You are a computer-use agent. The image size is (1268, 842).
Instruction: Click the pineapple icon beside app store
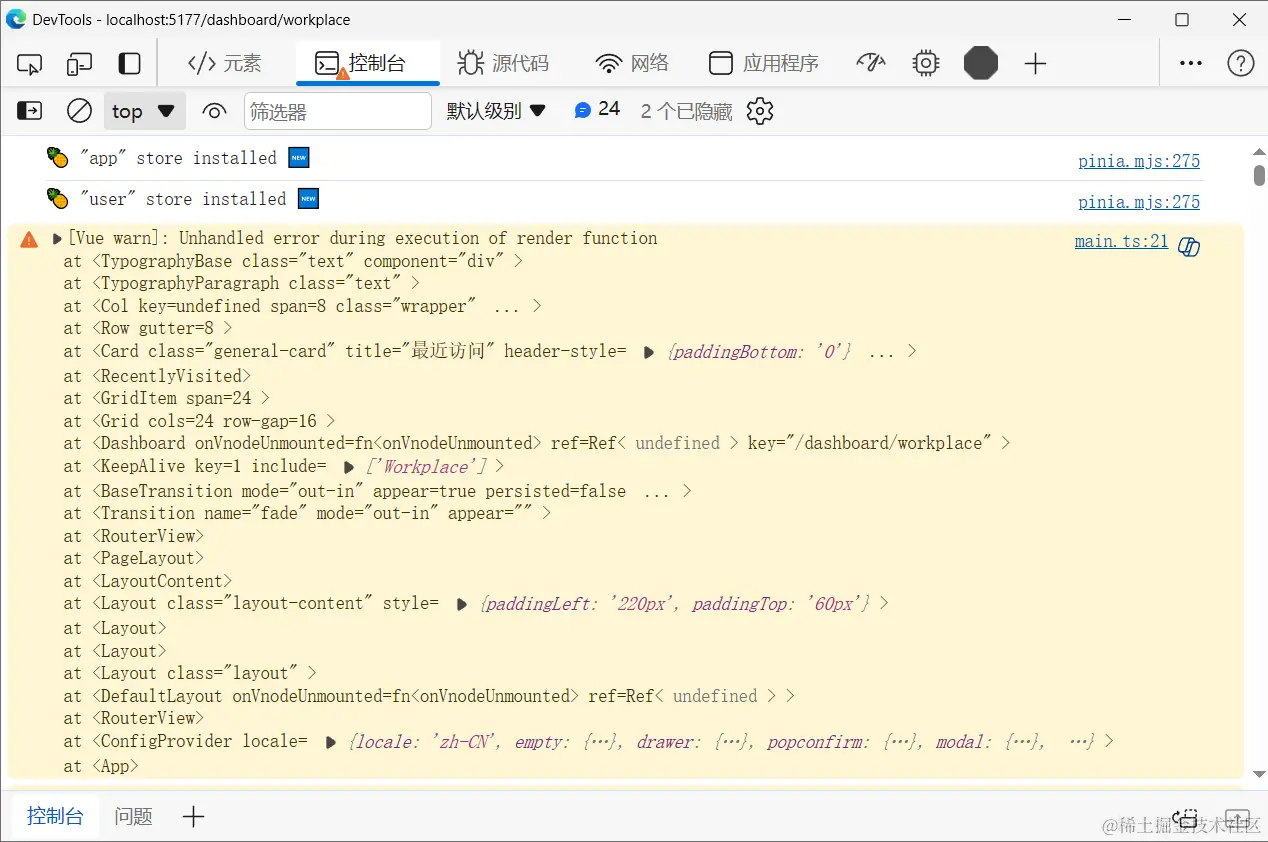58,158
